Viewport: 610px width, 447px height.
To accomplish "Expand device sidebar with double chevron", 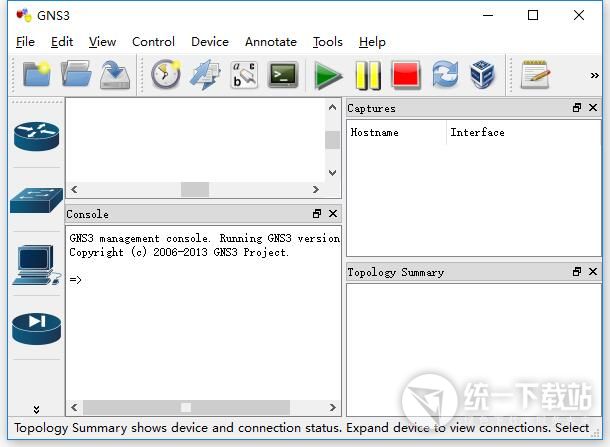I will 37,409.
